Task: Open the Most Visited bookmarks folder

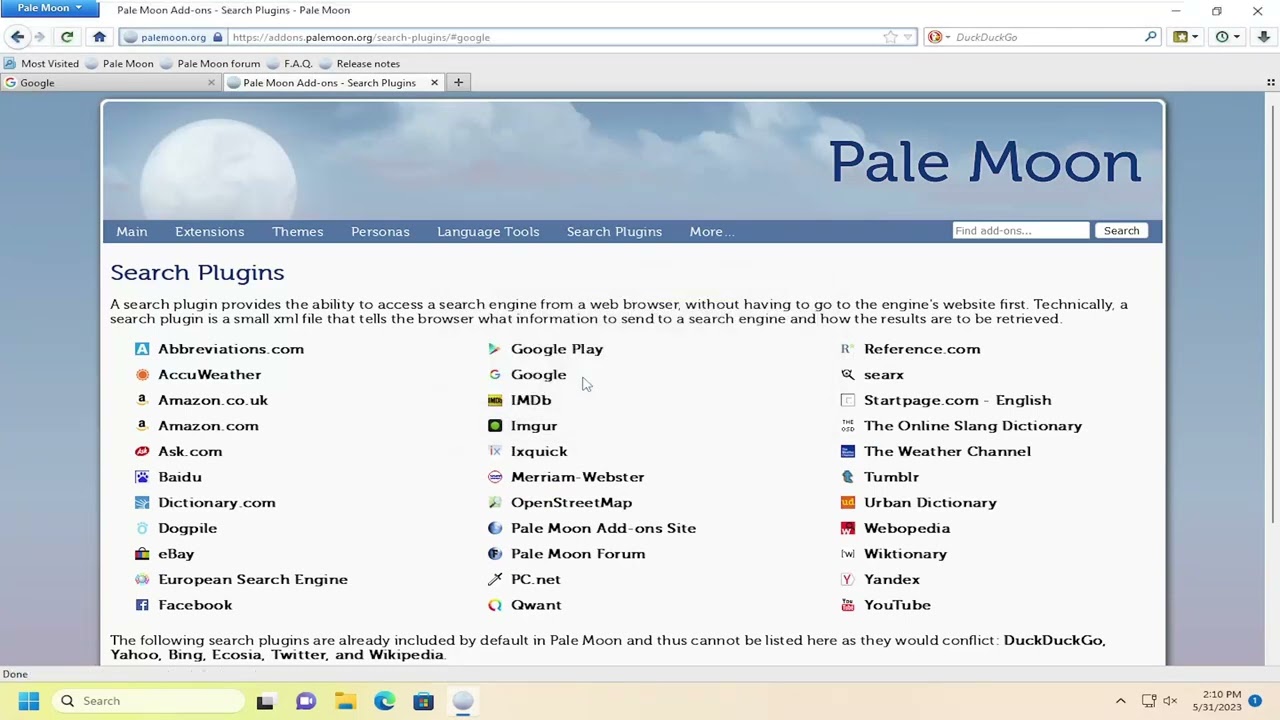Action: 41,63
